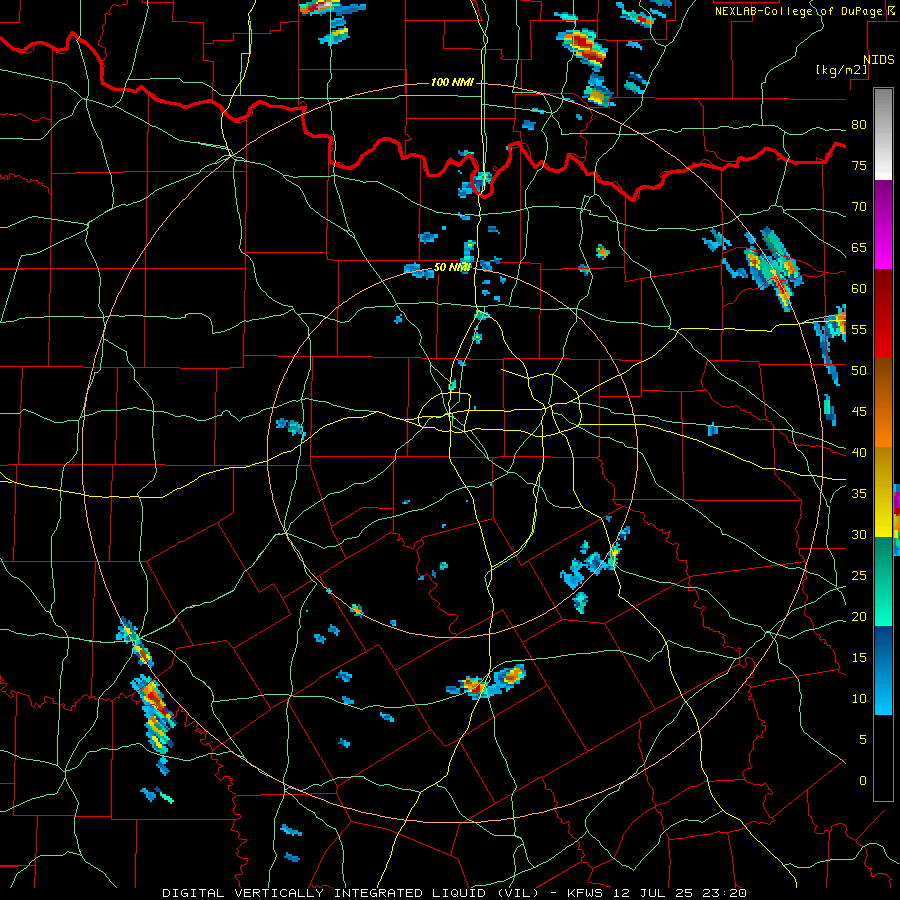This screenshot has height=900, width=900.
Task: Click the scale value 30
Action: pyautogui.click(x=859, y=534)
